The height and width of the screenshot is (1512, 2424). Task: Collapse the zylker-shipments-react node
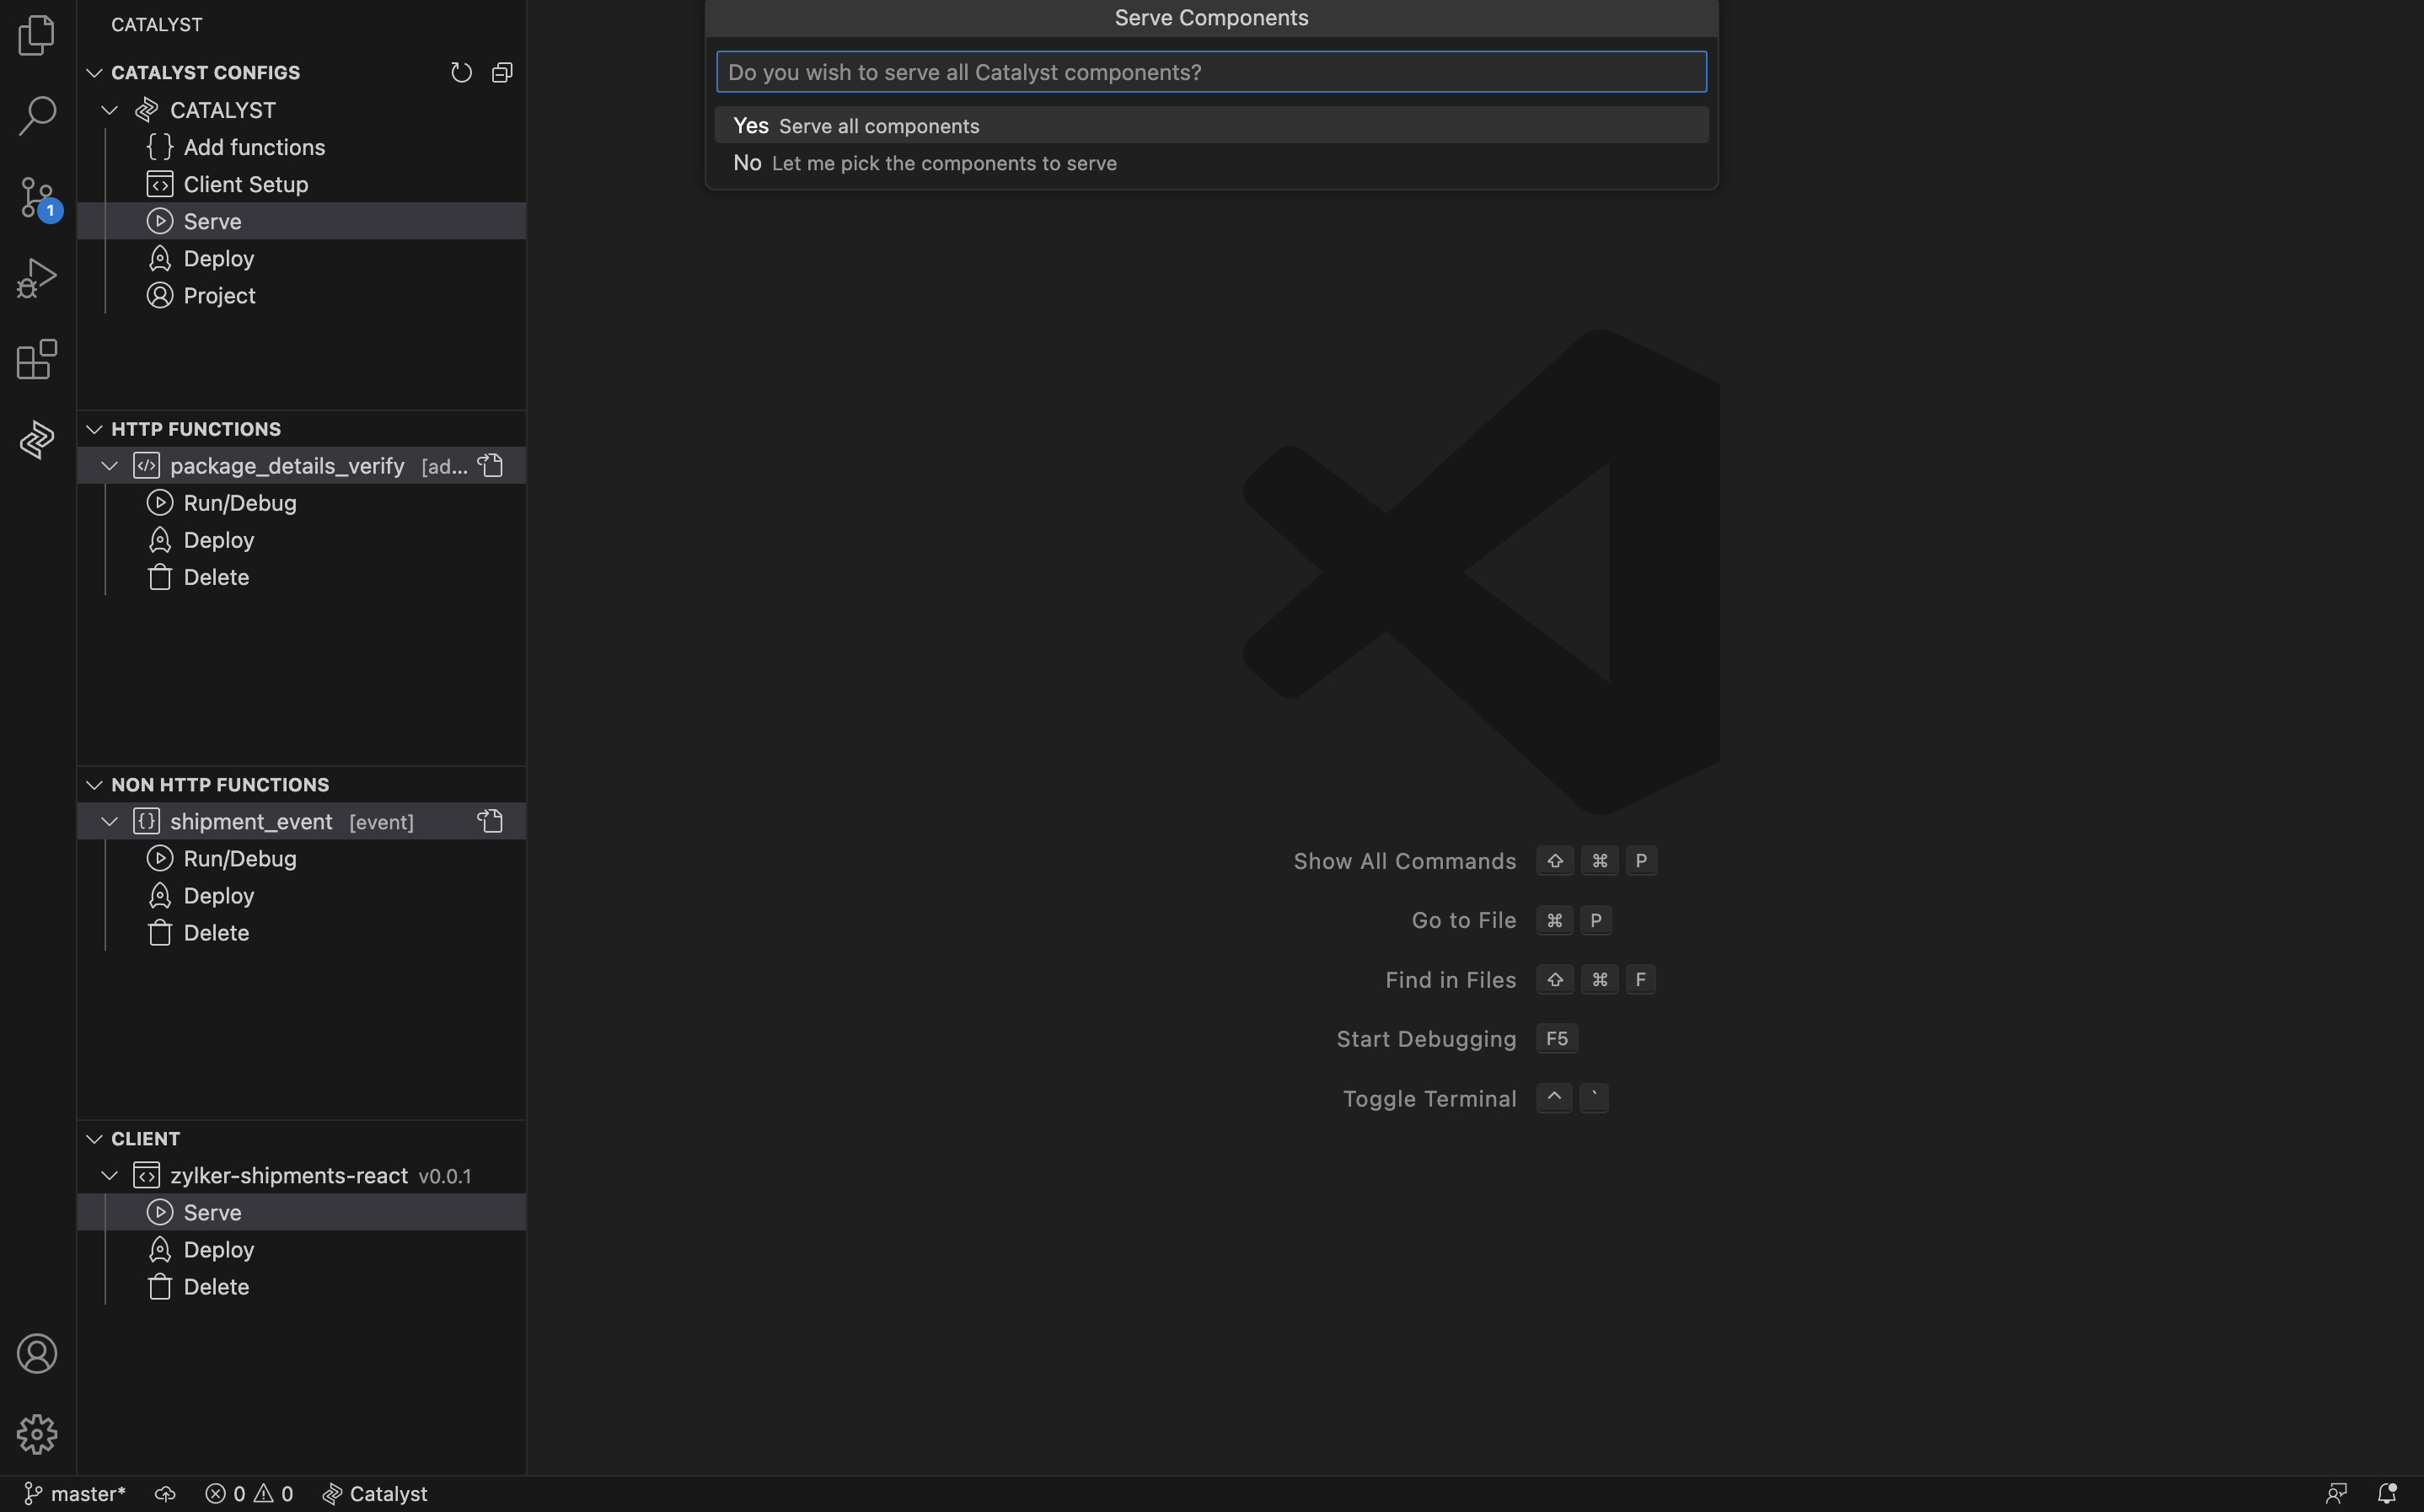click(x=110, y=1176)
